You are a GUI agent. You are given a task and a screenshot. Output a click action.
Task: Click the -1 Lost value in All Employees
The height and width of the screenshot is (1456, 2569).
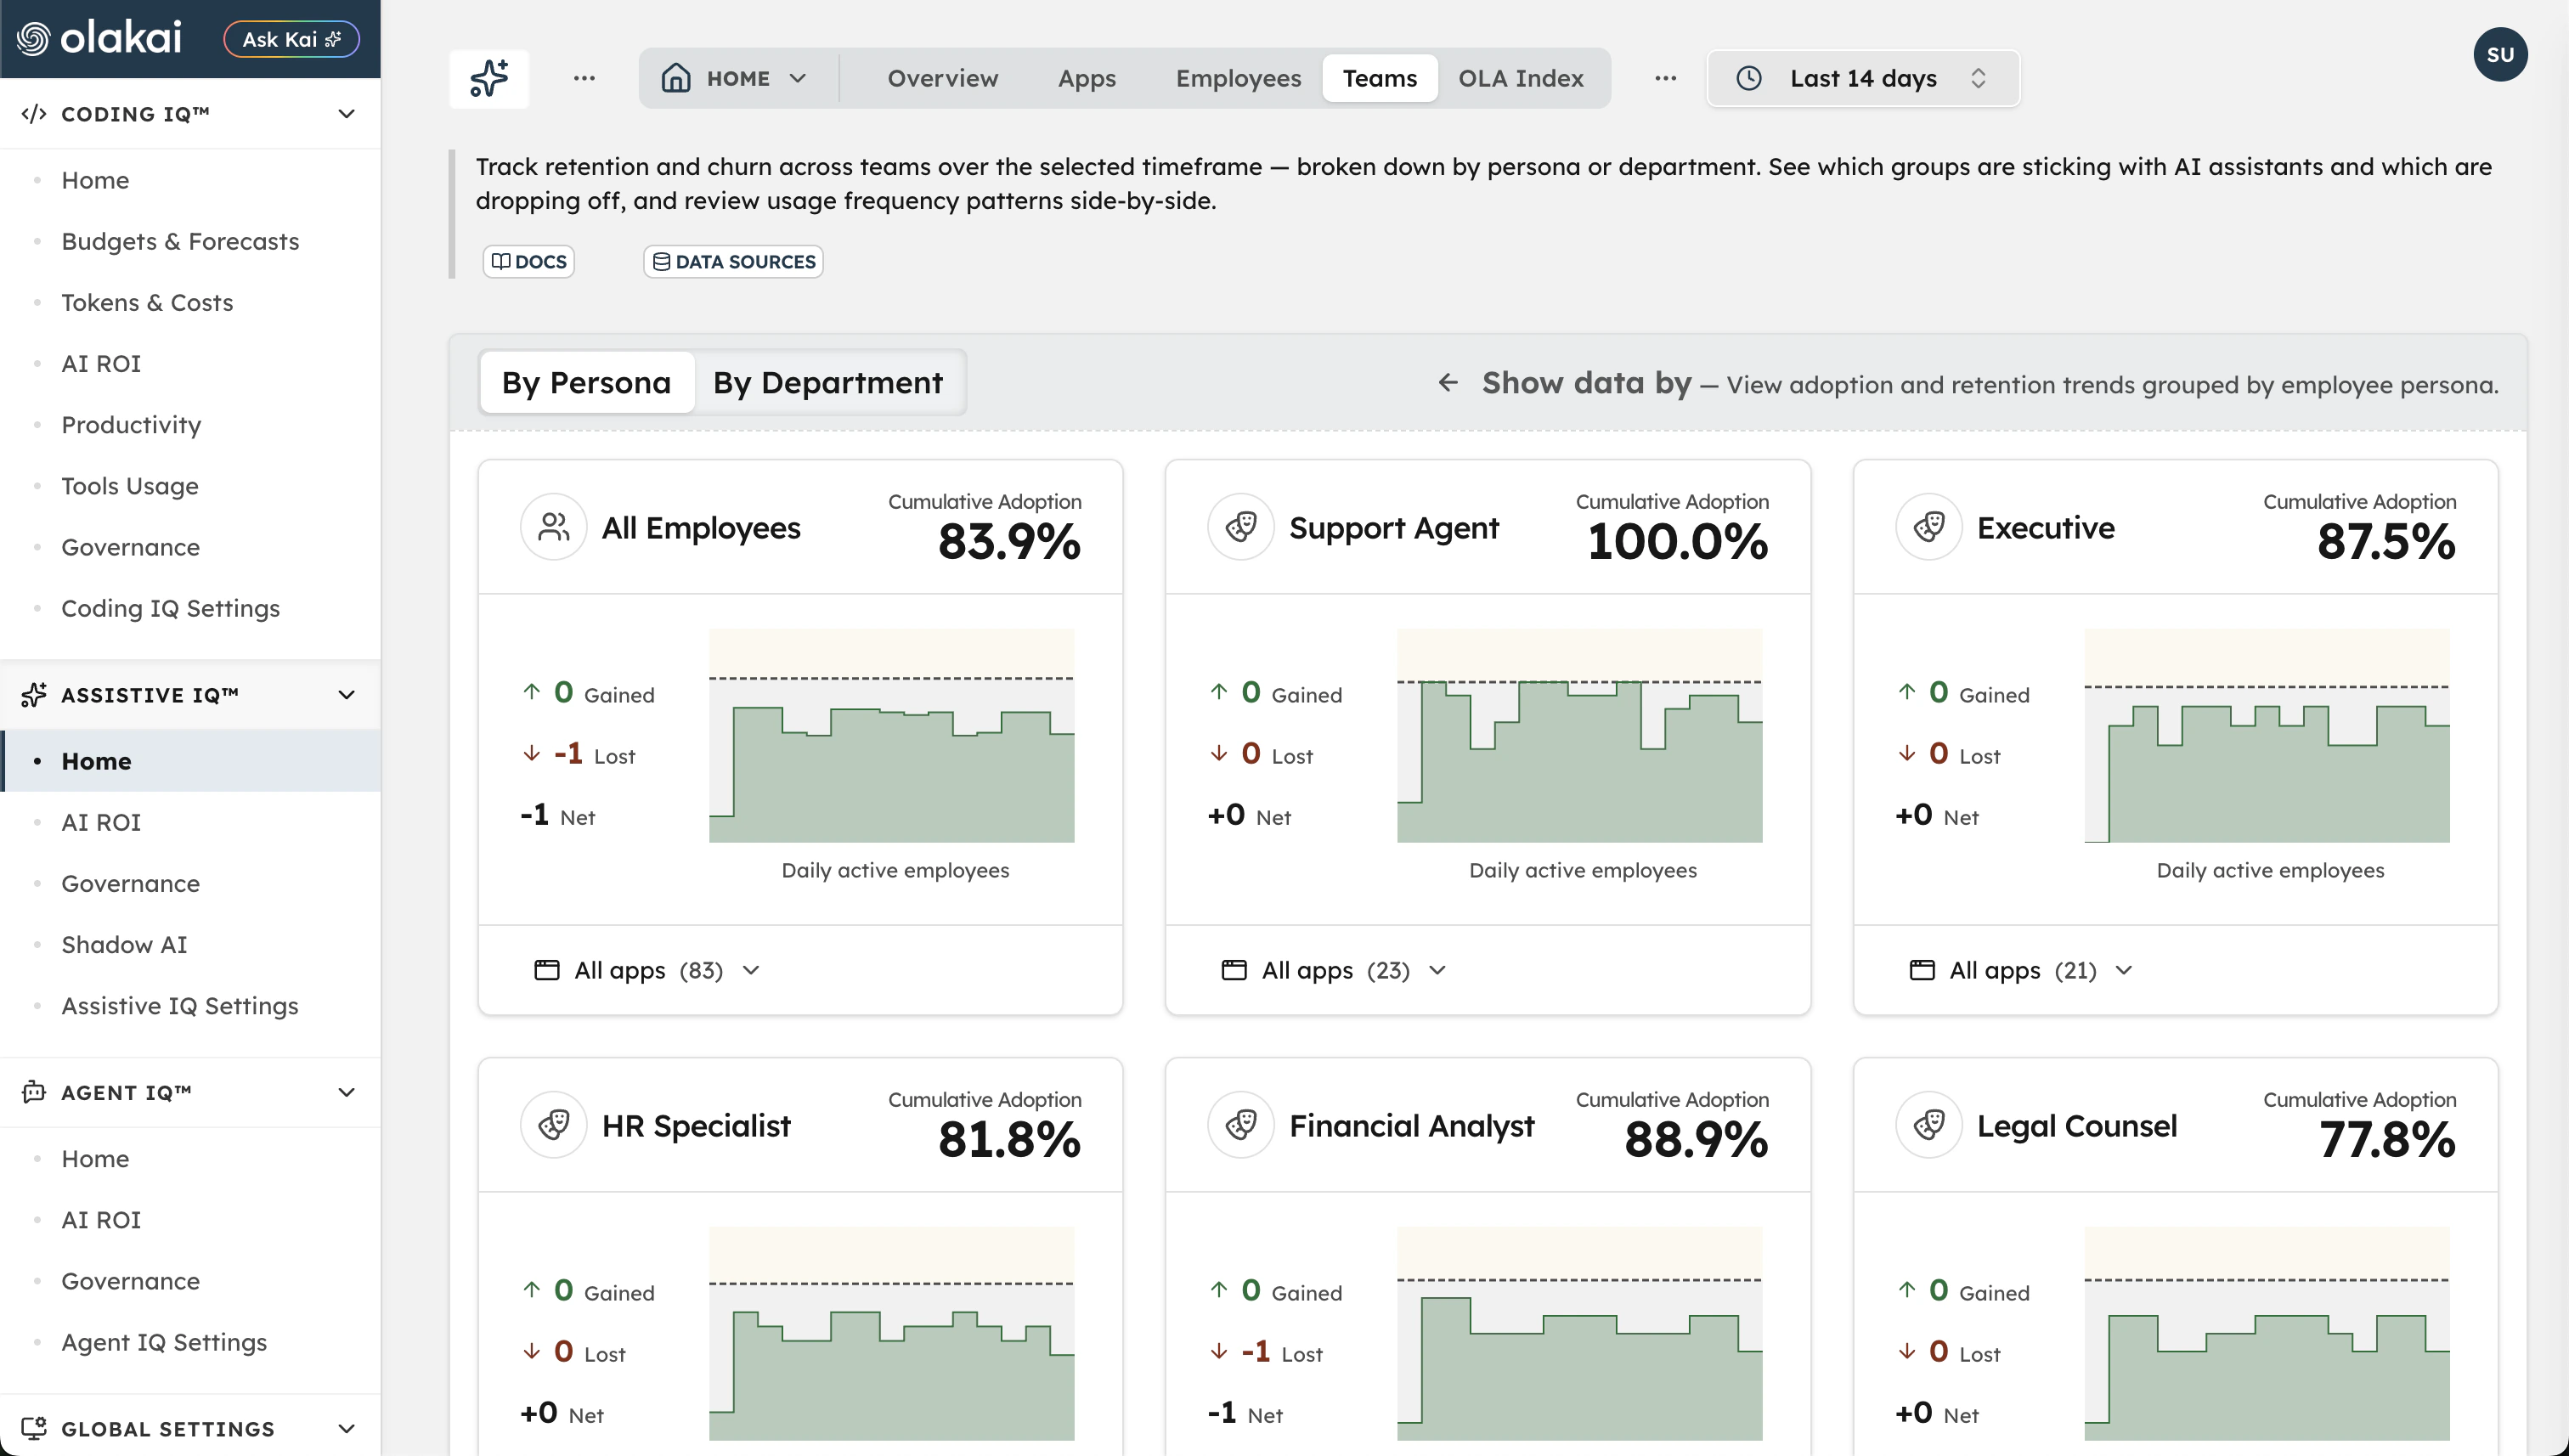(568, 753)
